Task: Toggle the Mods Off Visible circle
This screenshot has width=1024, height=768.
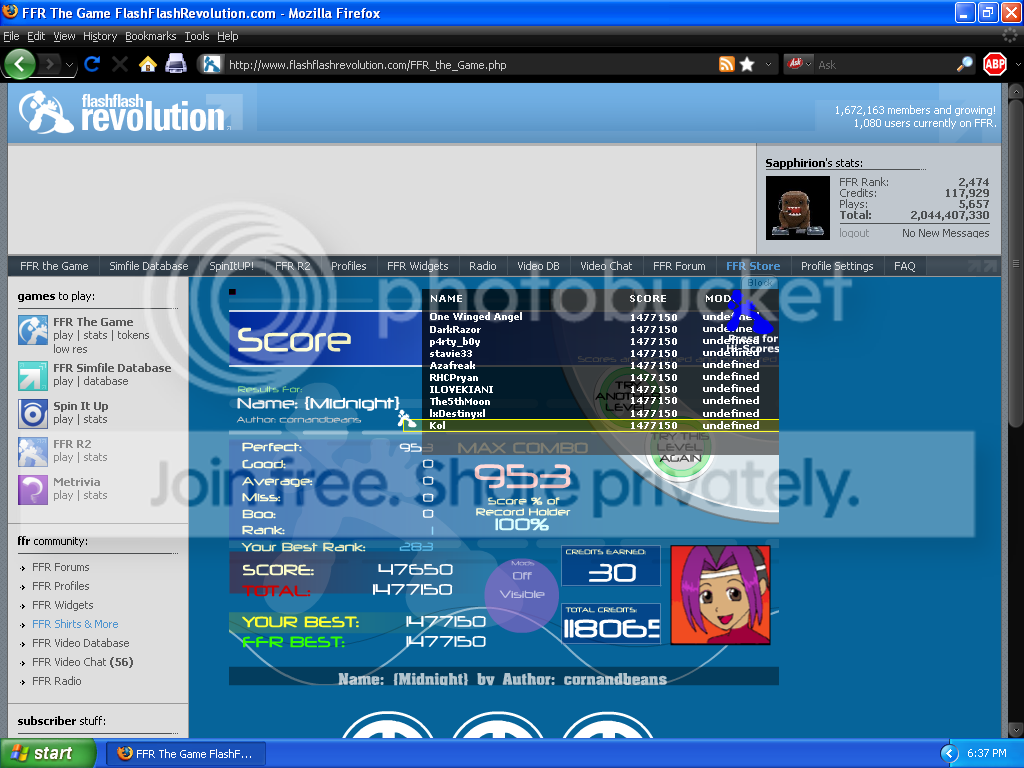Action: 521,585
